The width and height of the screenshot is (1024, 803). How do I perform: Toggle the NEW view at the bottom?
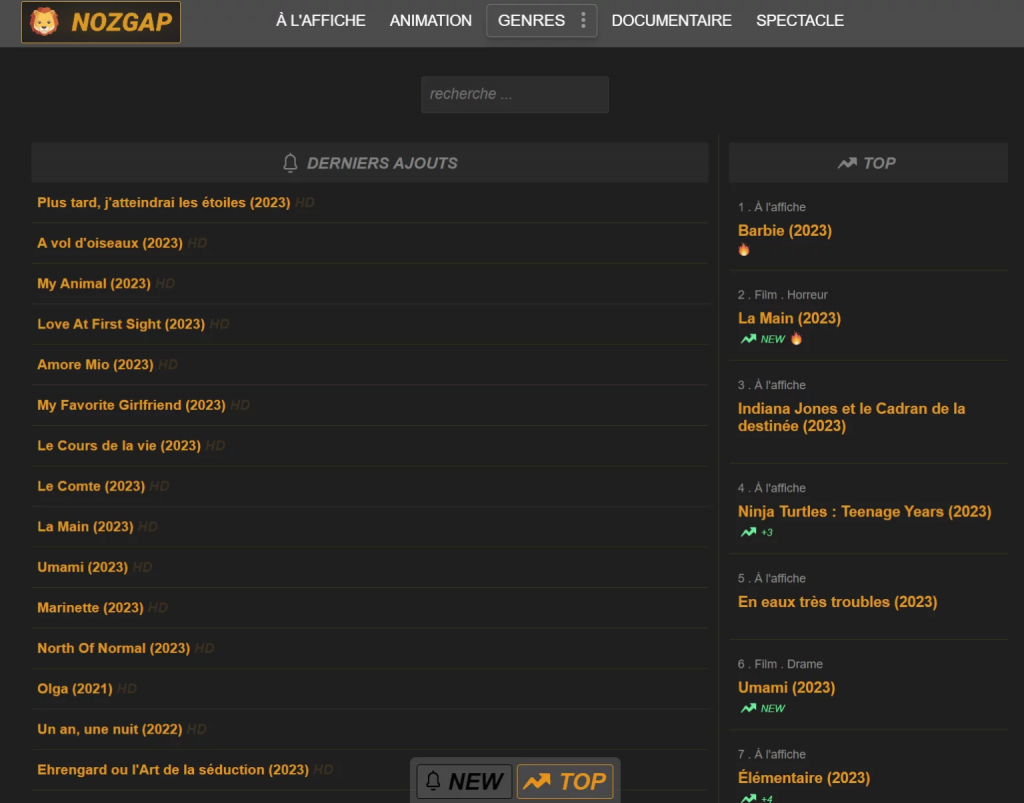coord(463,781)
